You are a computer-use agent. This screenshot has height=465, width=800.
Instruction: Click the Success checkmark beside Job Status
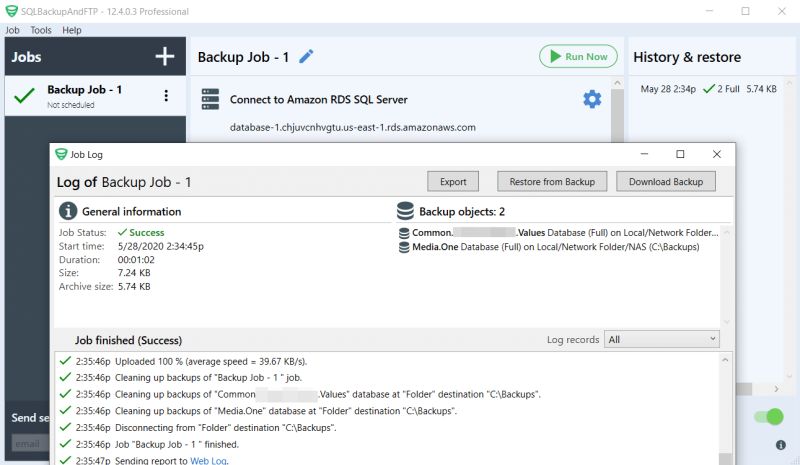(x=122, y=232)
